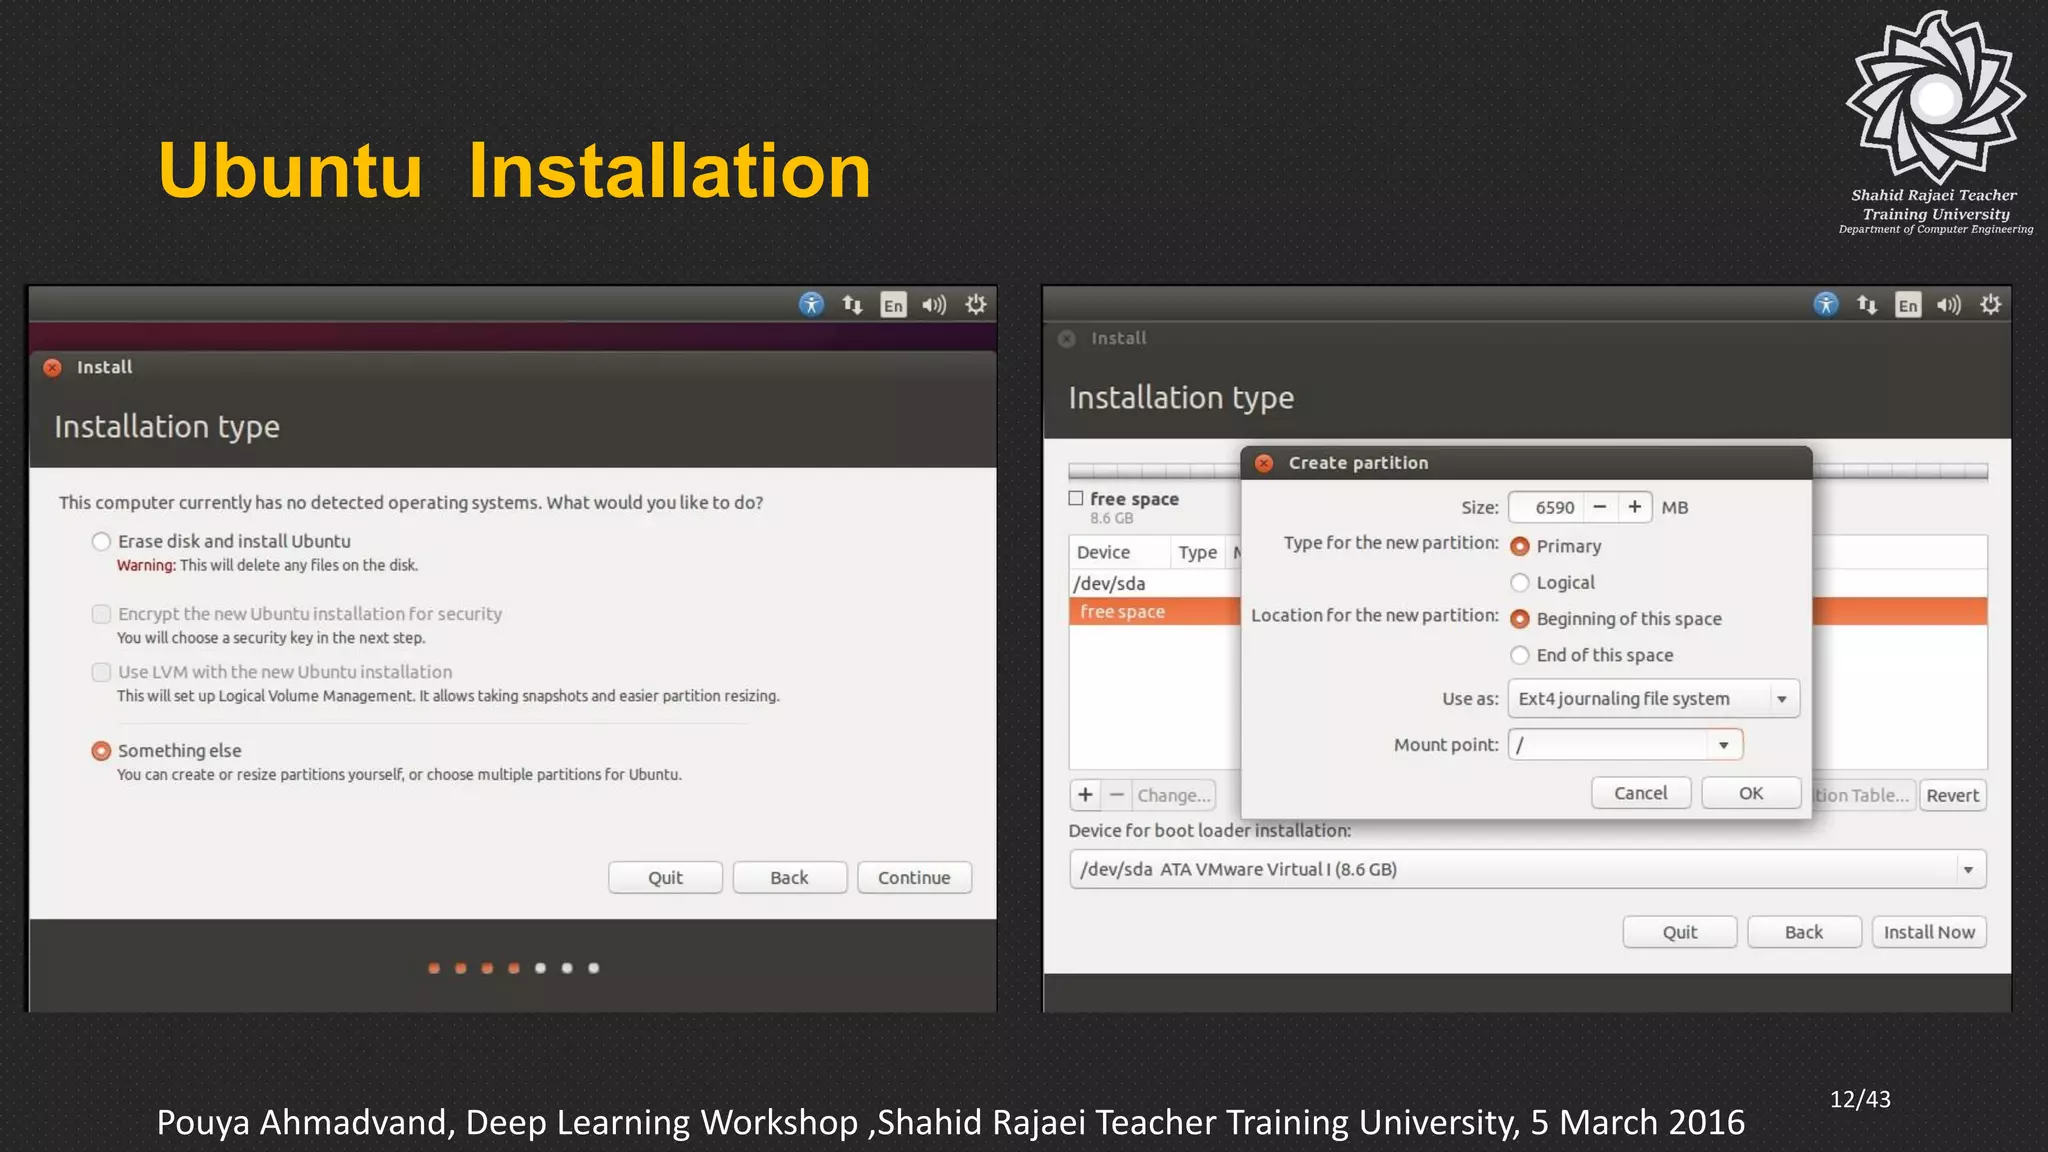Screen dimensions: 2048x1152
Task: Increase partition size with plus stepper
Action: 1635,507
